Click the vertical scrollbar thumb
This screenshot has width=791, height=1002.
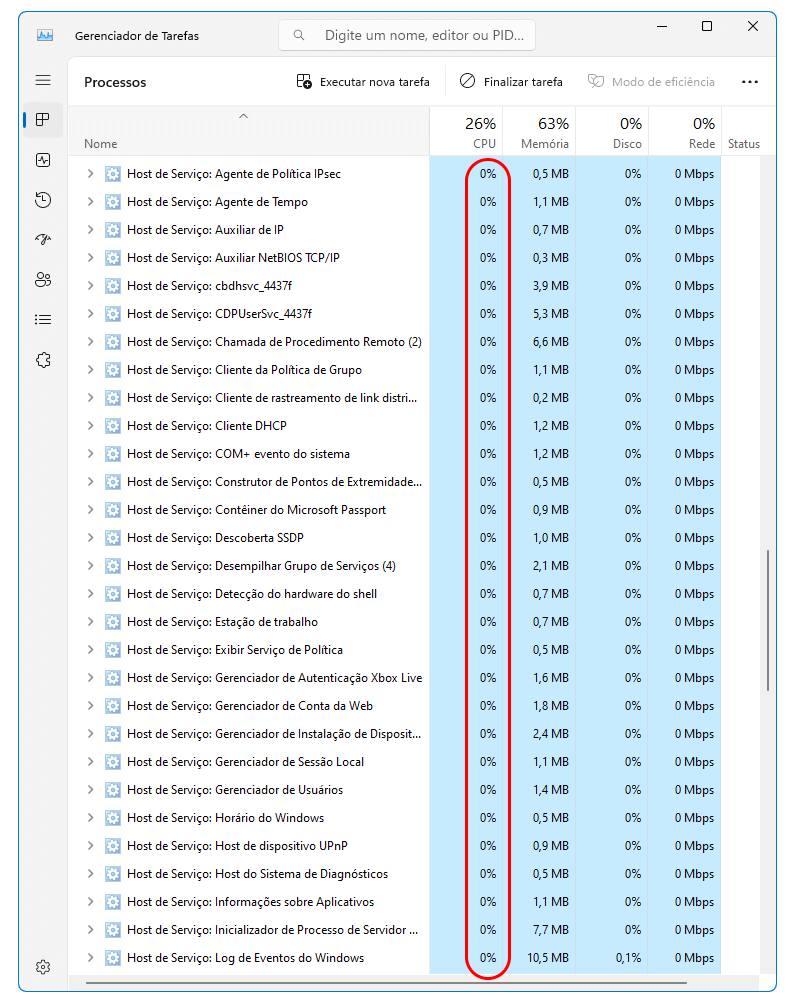click(x=767, y=620)
